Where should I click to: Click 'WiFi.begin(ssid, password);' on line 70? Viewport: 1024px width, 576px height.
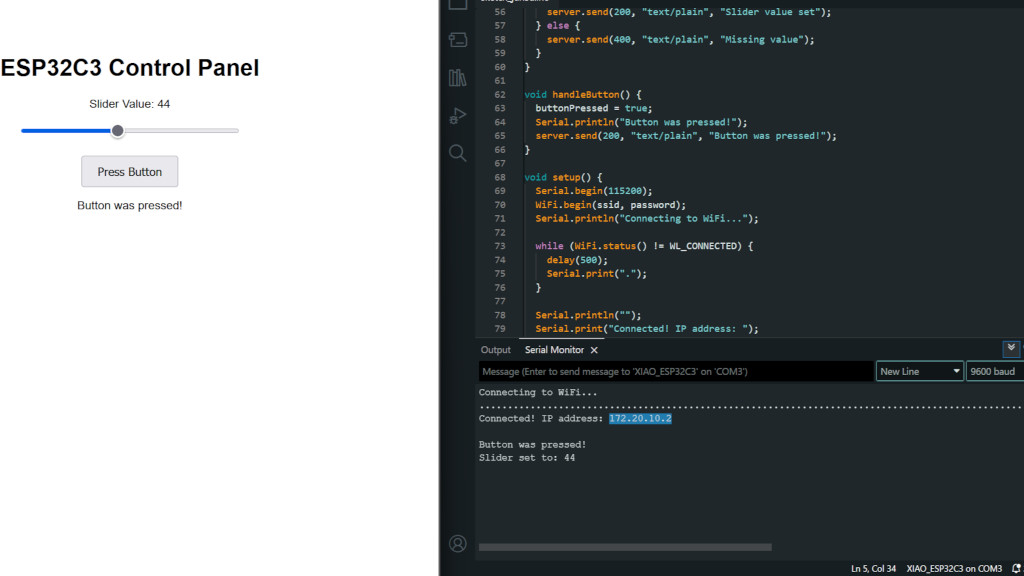click(x=611, y=204)
